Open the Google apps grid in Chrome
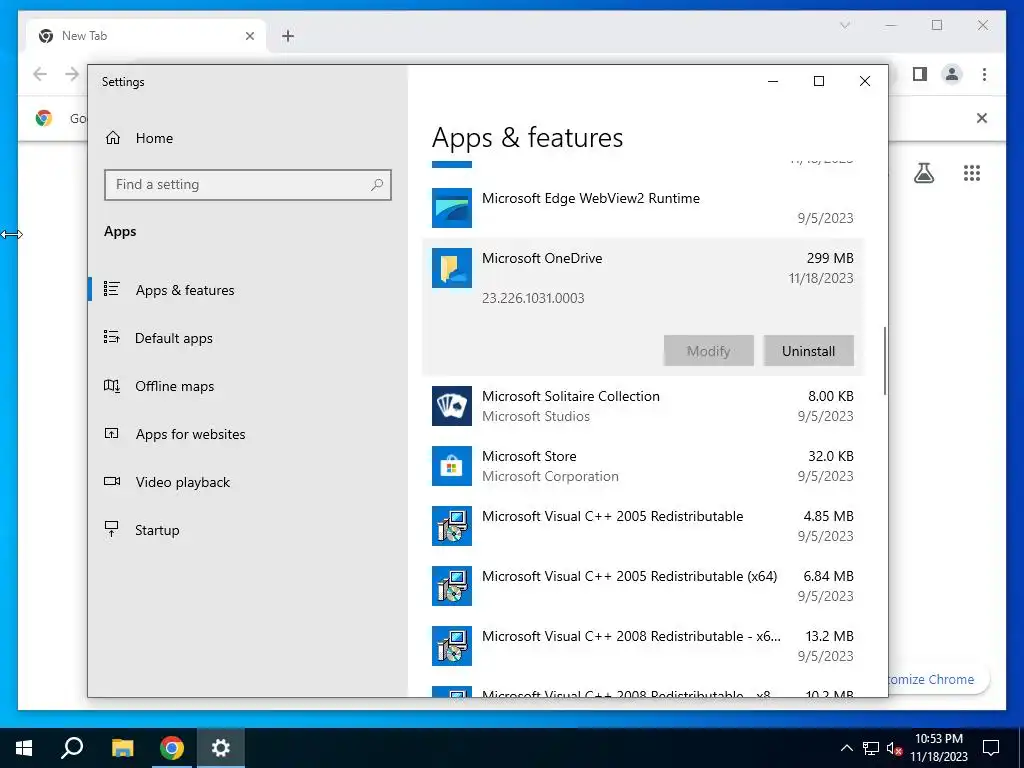Image resolution: width=1024 pixels, height=768 pixels. tap(972, 173)
